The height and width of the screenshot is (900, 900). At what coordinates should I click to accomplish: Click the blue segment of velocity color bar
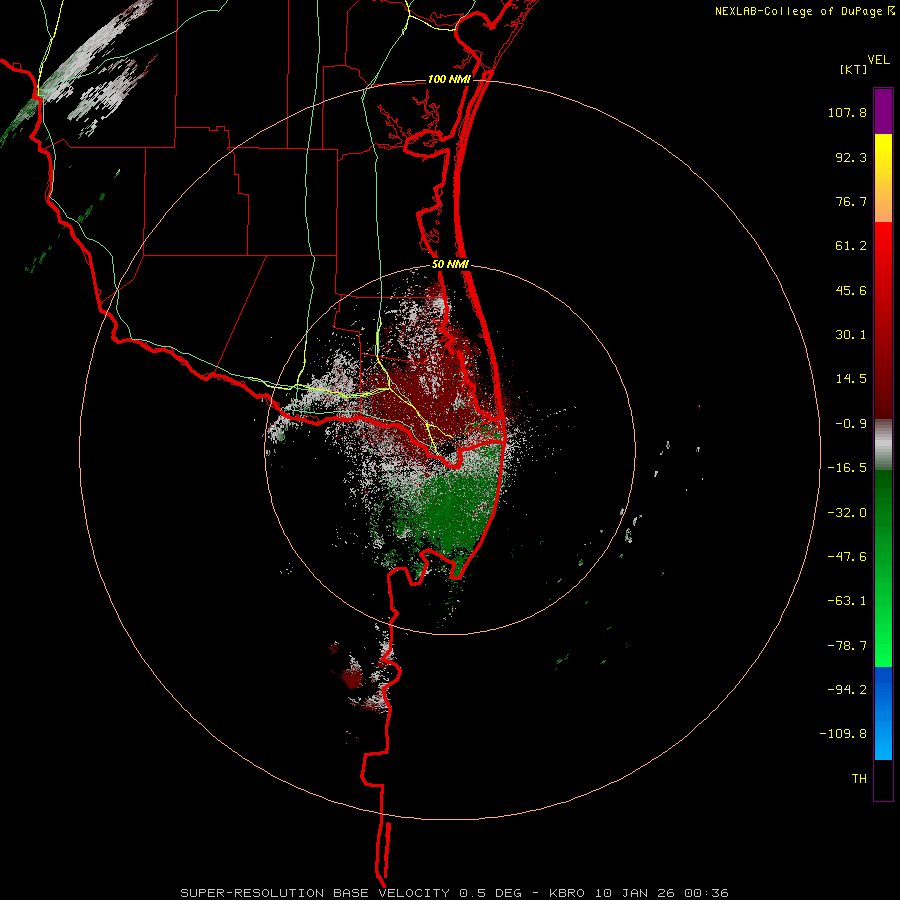point(883,713)
